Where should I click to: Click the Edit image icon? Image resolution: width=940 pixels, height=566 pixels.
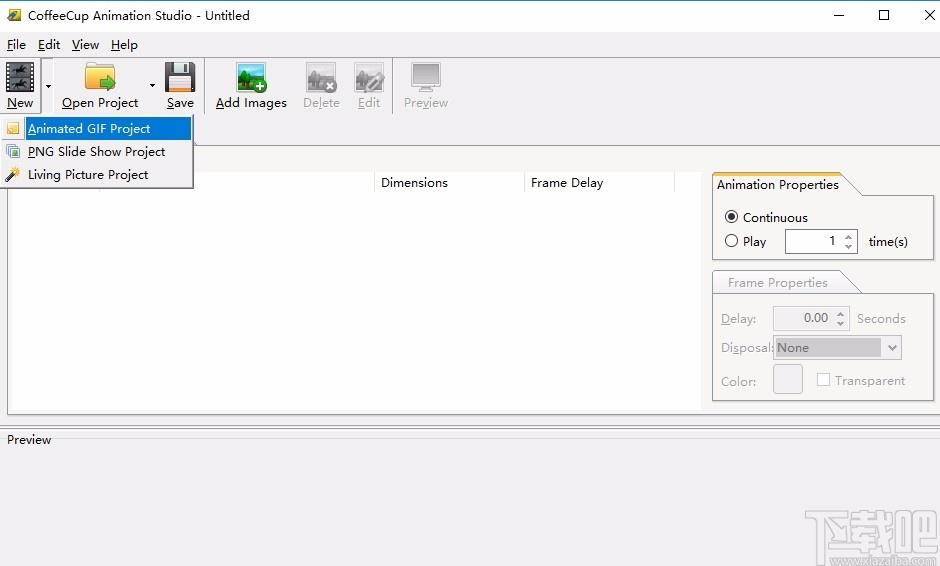click(369, 77)
